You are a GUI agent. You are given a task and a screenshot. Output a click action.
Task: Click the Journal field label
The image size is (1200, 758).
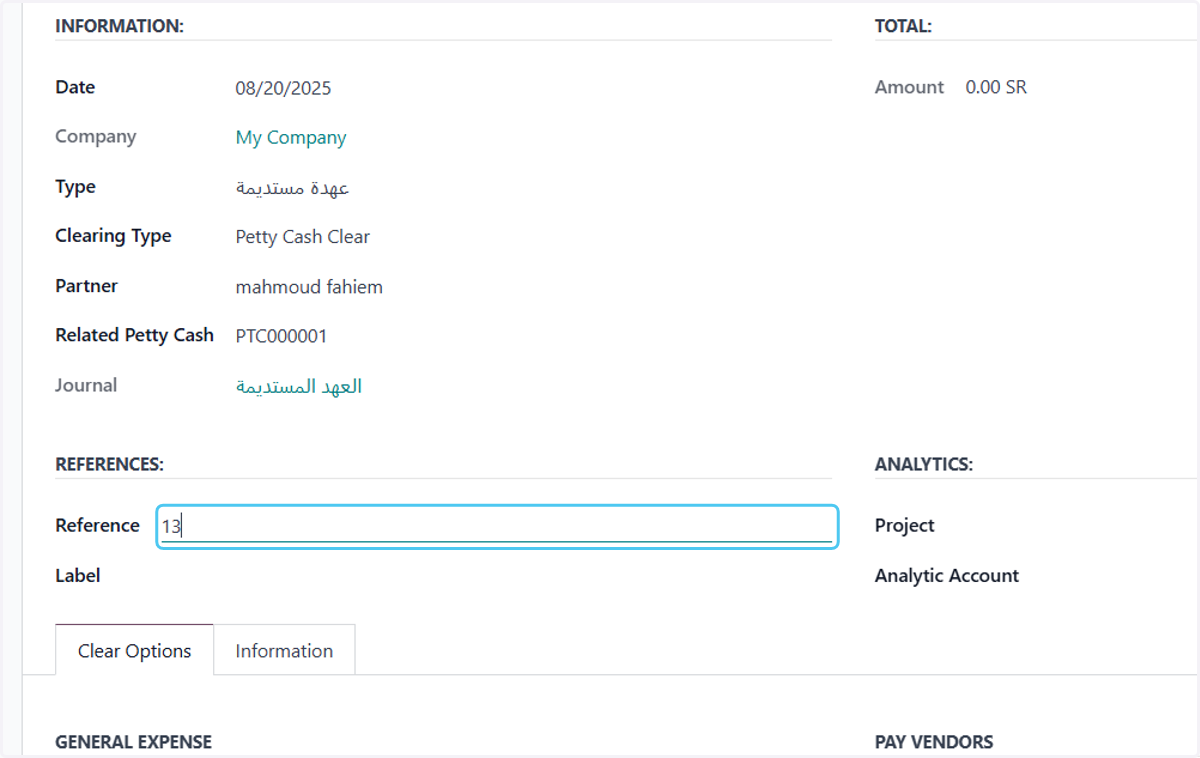coord(86,385)
